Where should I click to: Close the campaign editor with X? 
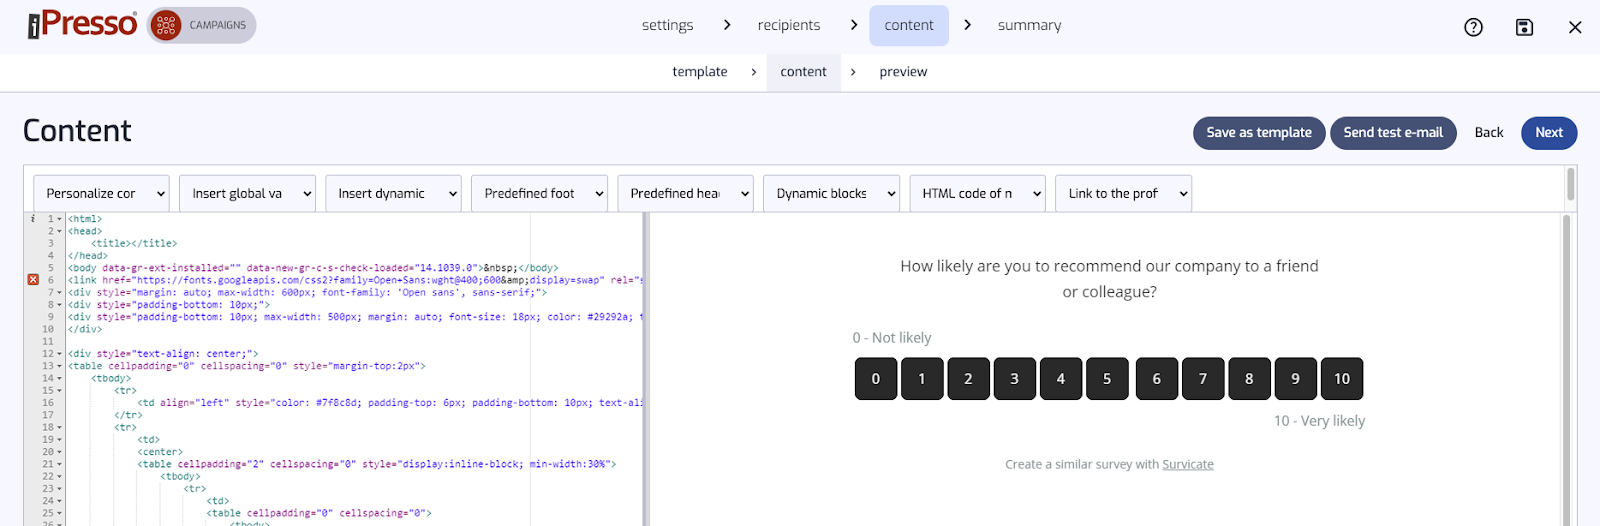pyautogui.click(x=1575, y=27)
